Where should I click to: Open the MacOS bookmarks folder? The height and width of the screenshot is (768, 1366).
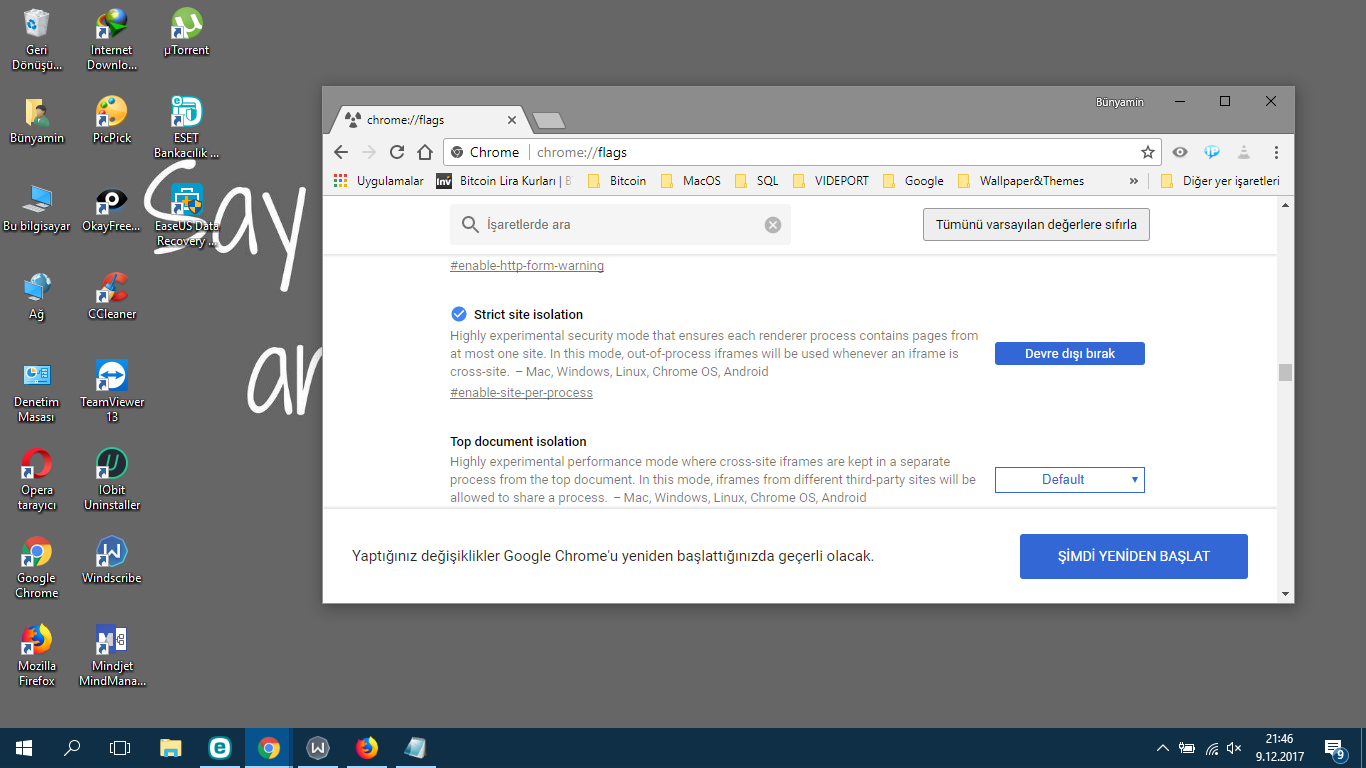(x=690, y=181)
